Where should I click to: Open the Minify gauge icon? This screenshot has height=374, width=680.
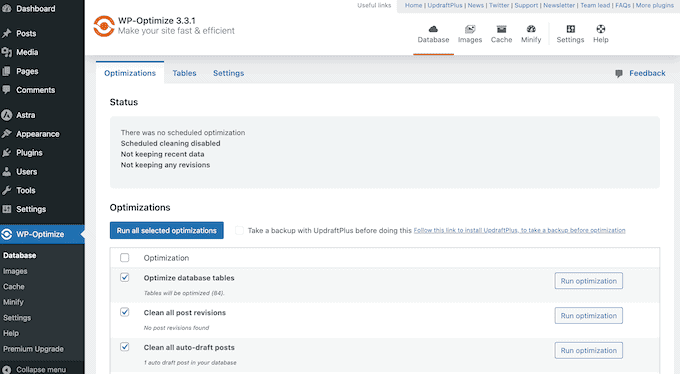(531, 29)
